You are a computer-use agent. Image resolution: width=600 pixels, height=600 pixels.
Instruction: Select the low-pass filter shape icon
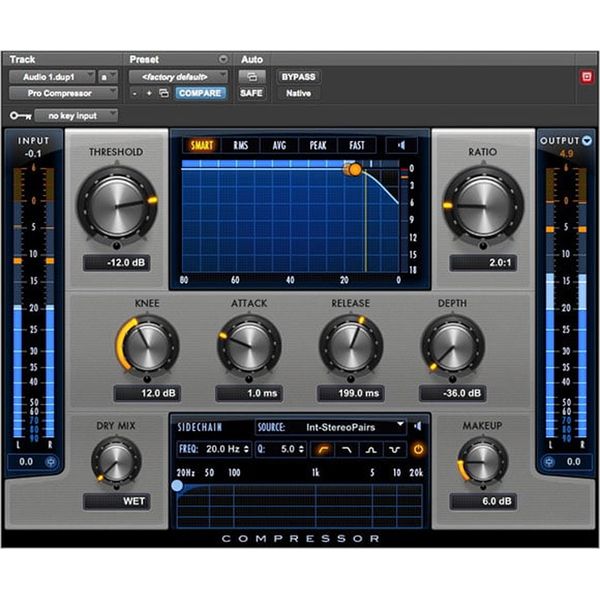click(x=346, y=450)
